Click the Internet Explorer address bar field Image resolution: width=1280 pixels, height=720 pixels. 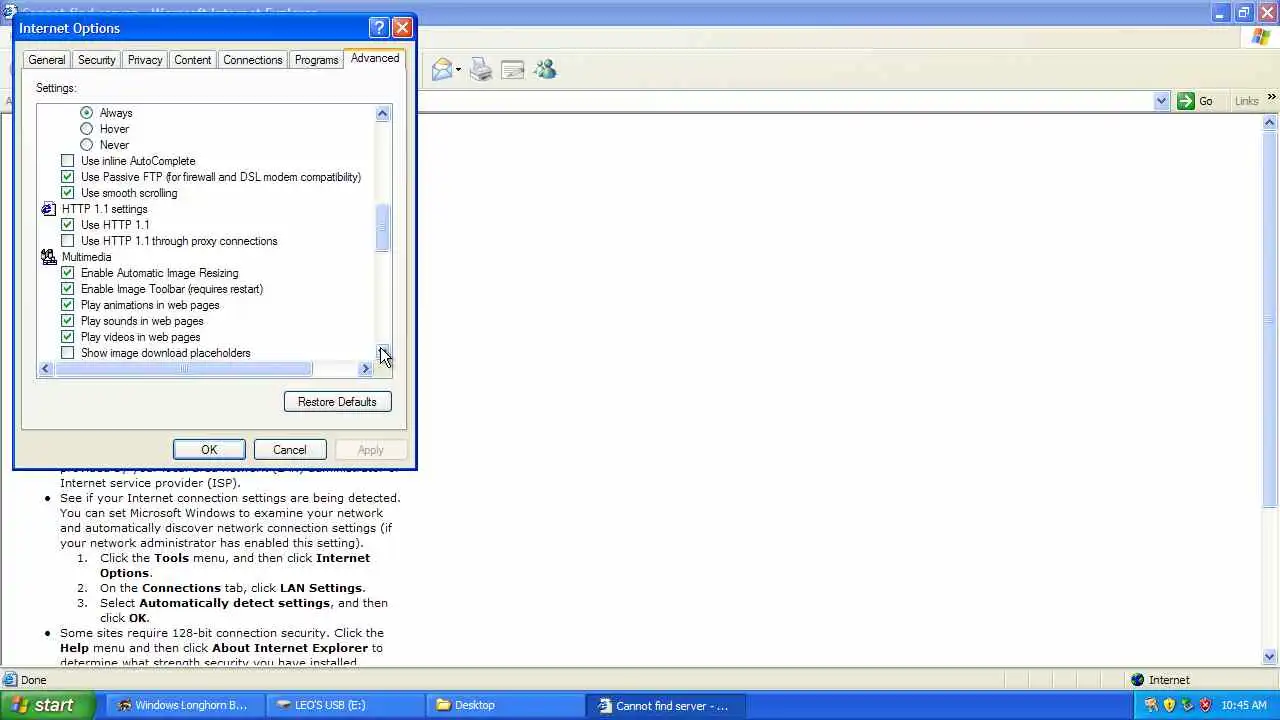(785, 101)
